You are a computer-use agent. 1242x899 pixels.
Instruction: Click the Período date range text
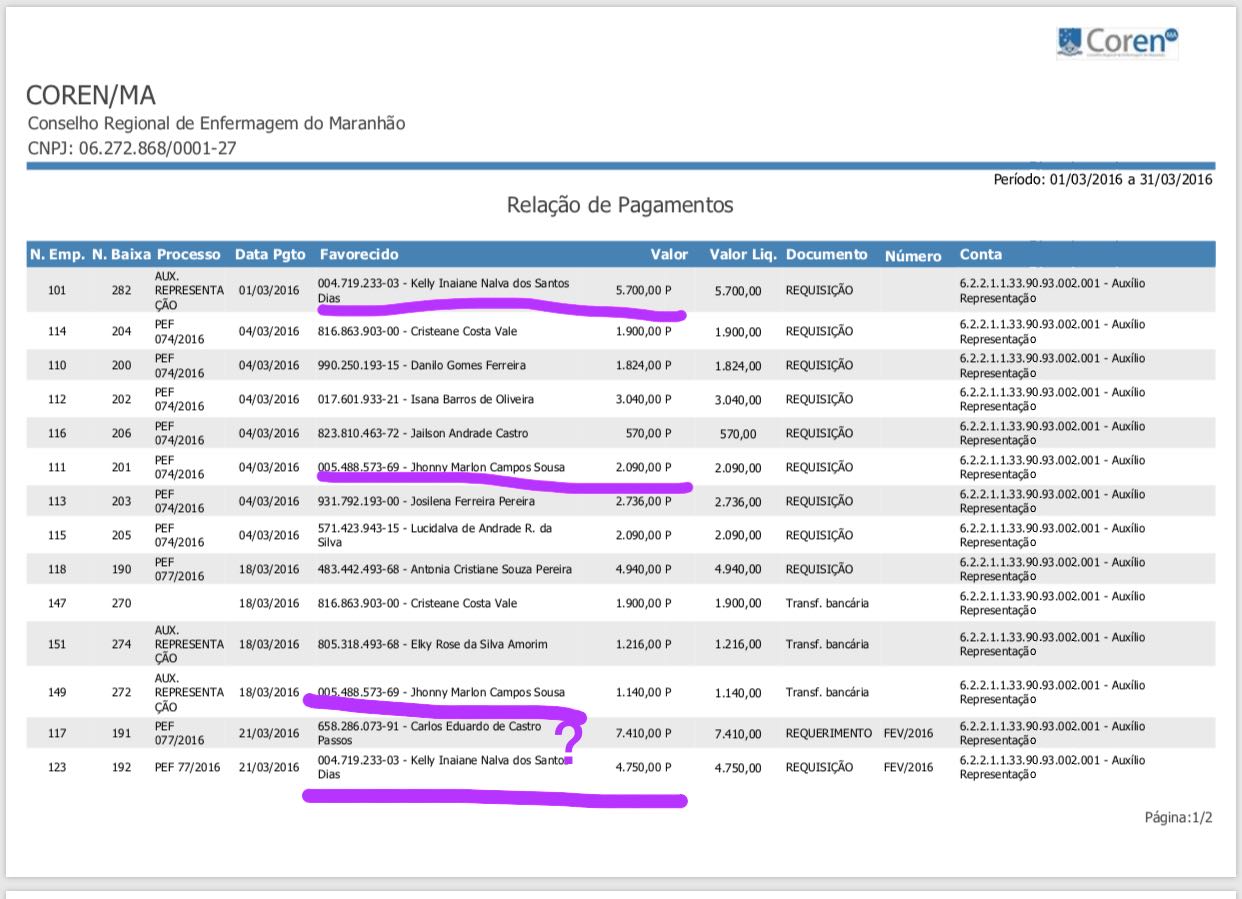[1102, 180]
